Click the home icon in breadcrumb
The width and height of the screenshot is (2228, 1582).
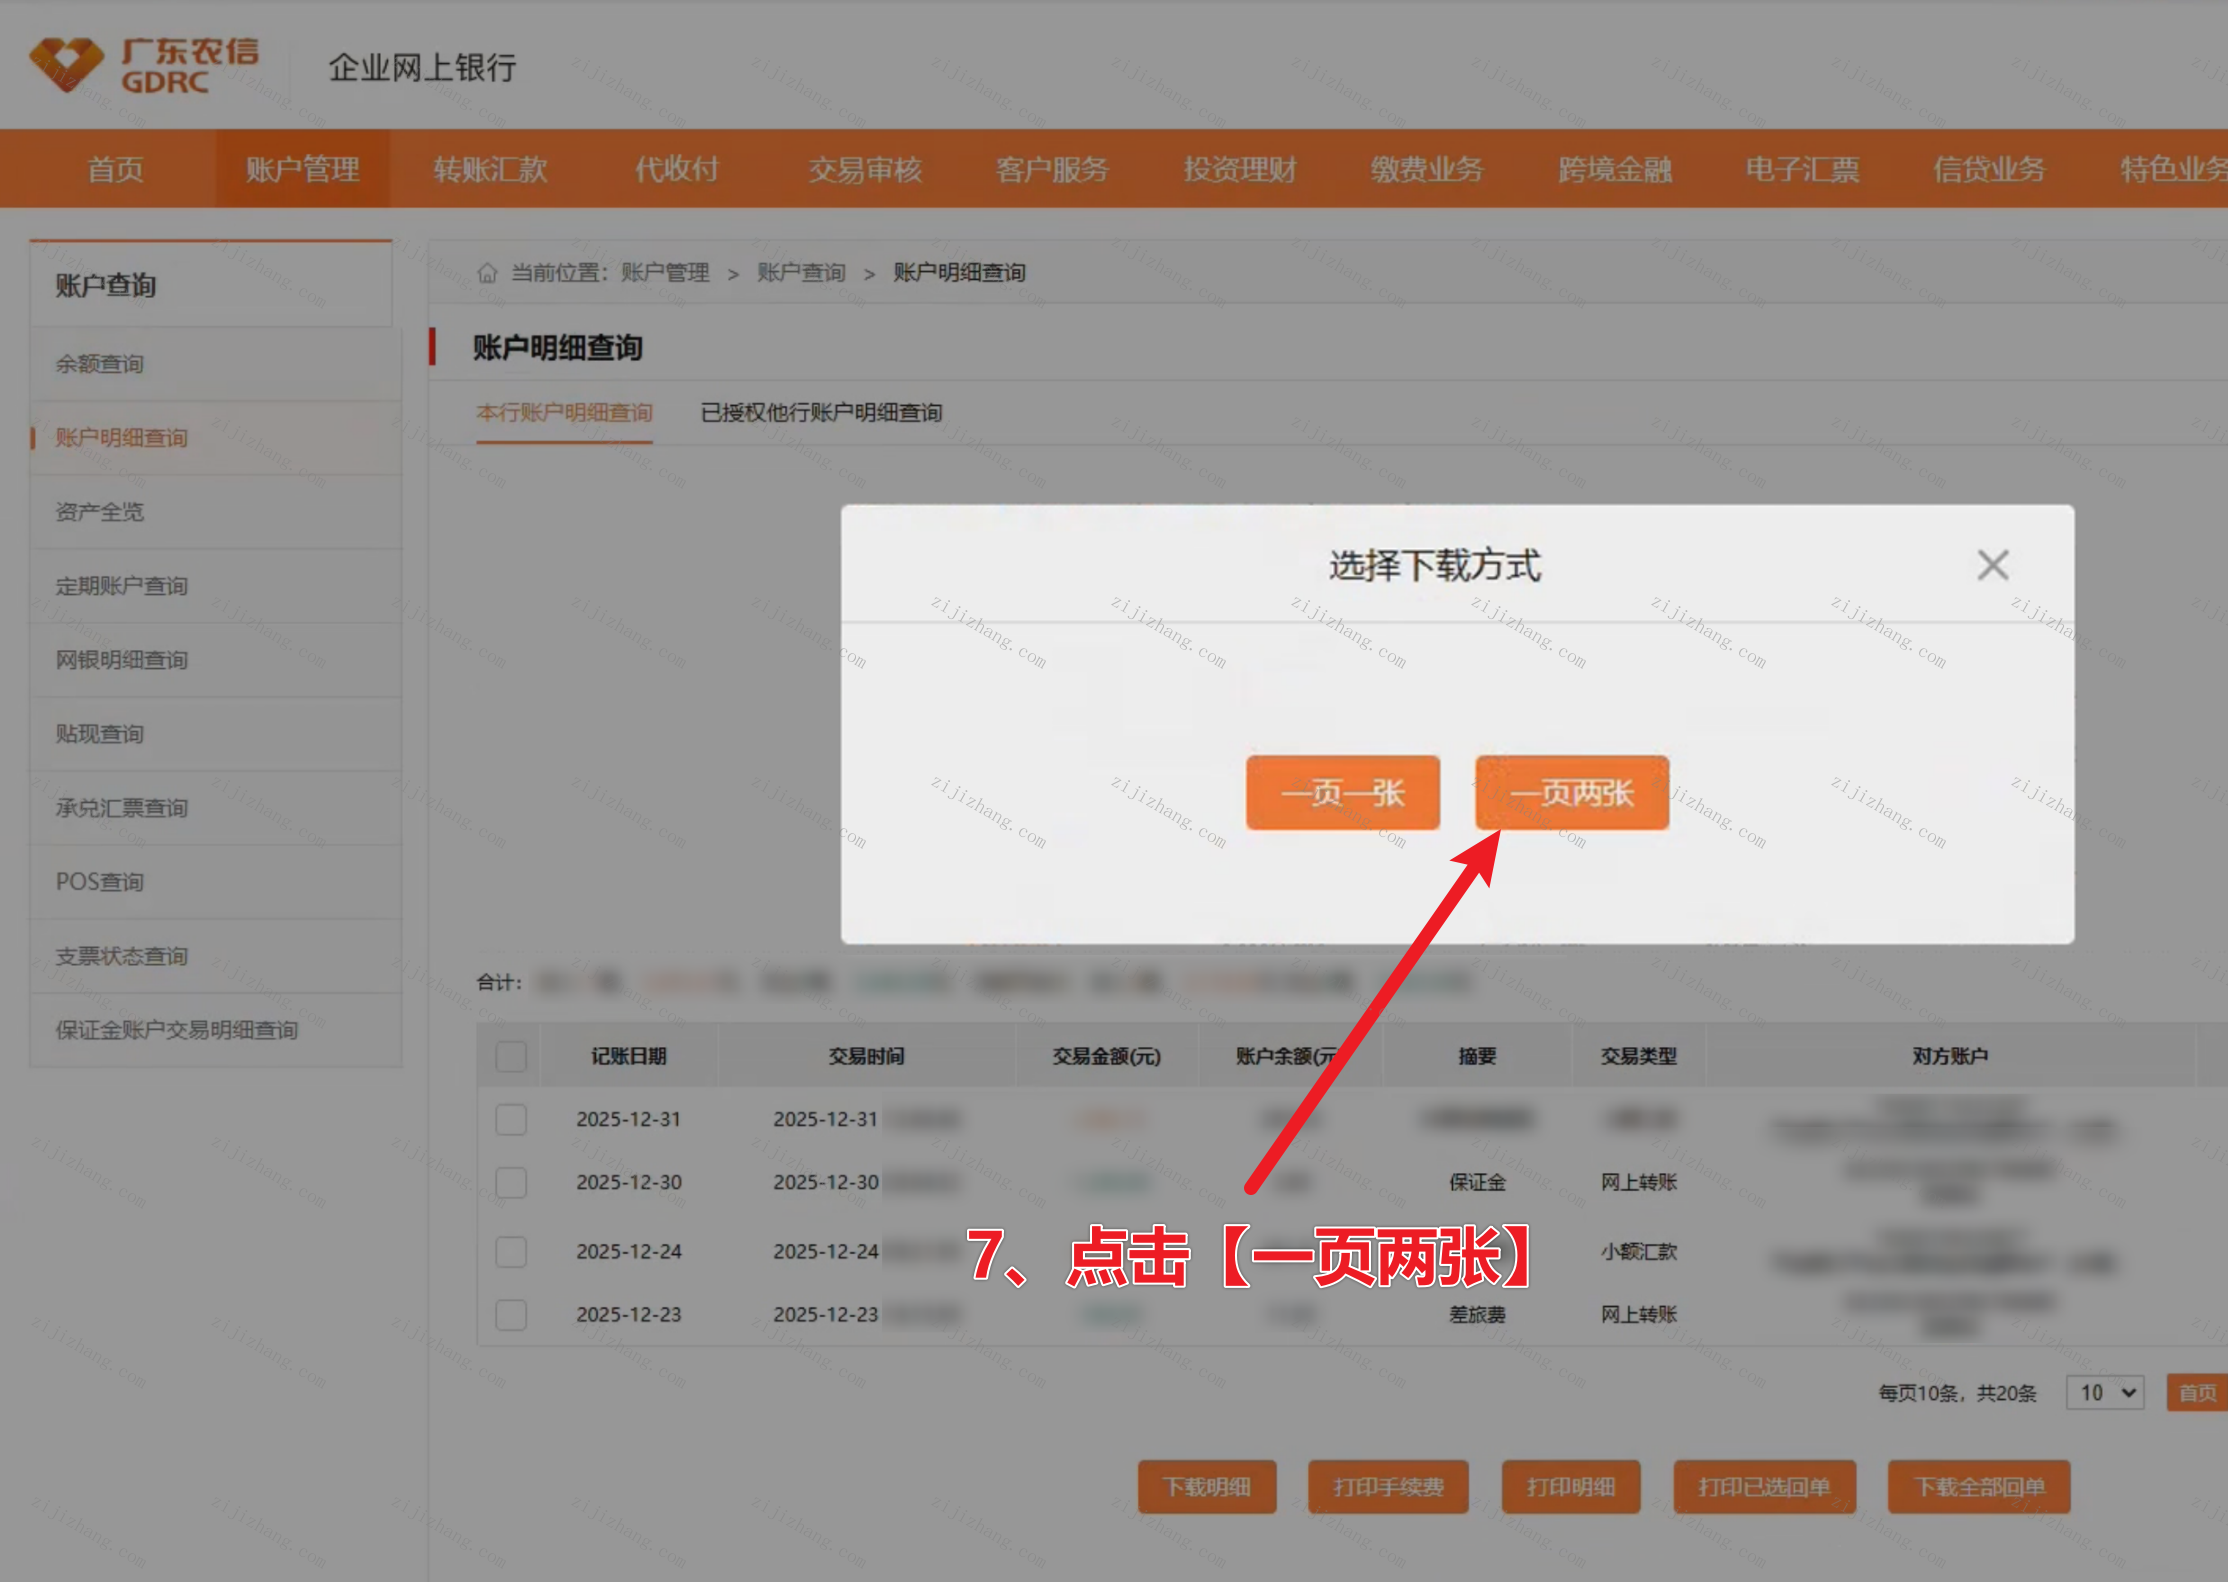(487, 272)
